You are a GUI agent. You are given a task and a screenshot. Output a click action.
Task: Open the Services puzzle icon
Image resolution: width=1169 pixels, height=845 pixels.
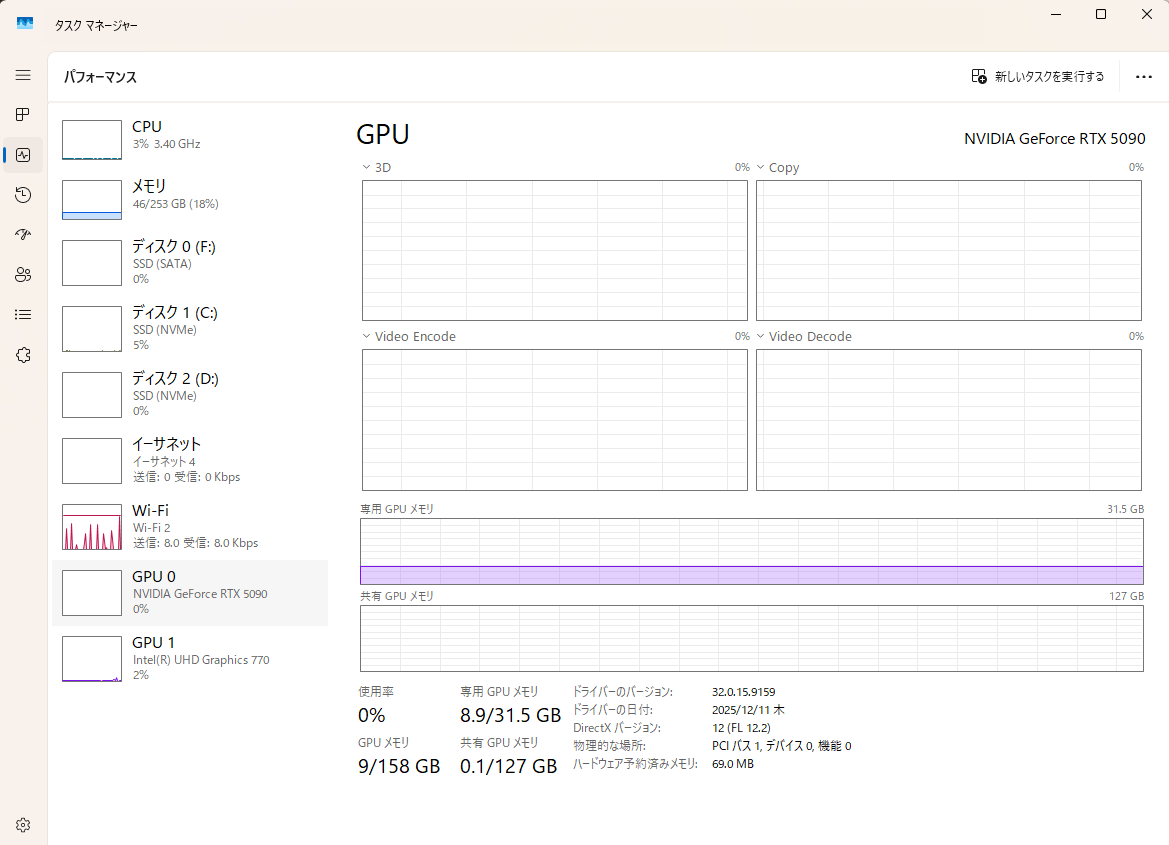pos(23,354)
